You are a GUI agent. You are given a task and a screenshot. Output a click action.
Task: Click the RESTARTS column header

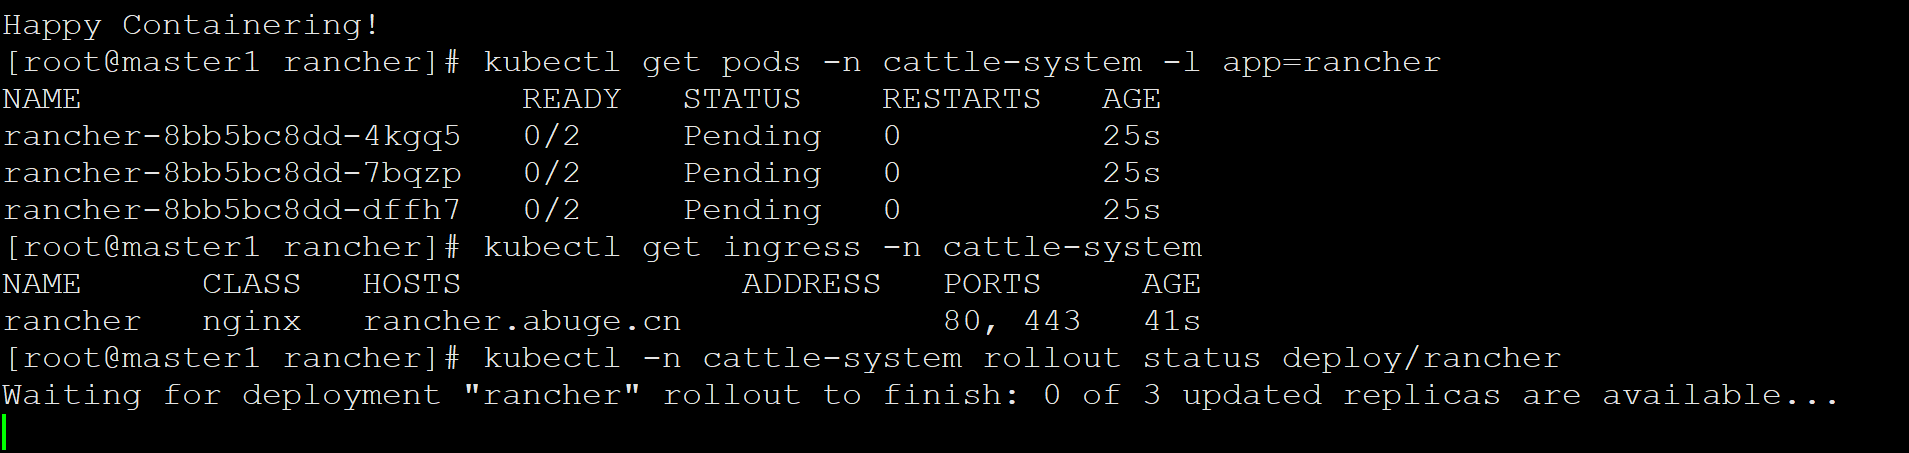pyautogui.click(x=961, y=99)
